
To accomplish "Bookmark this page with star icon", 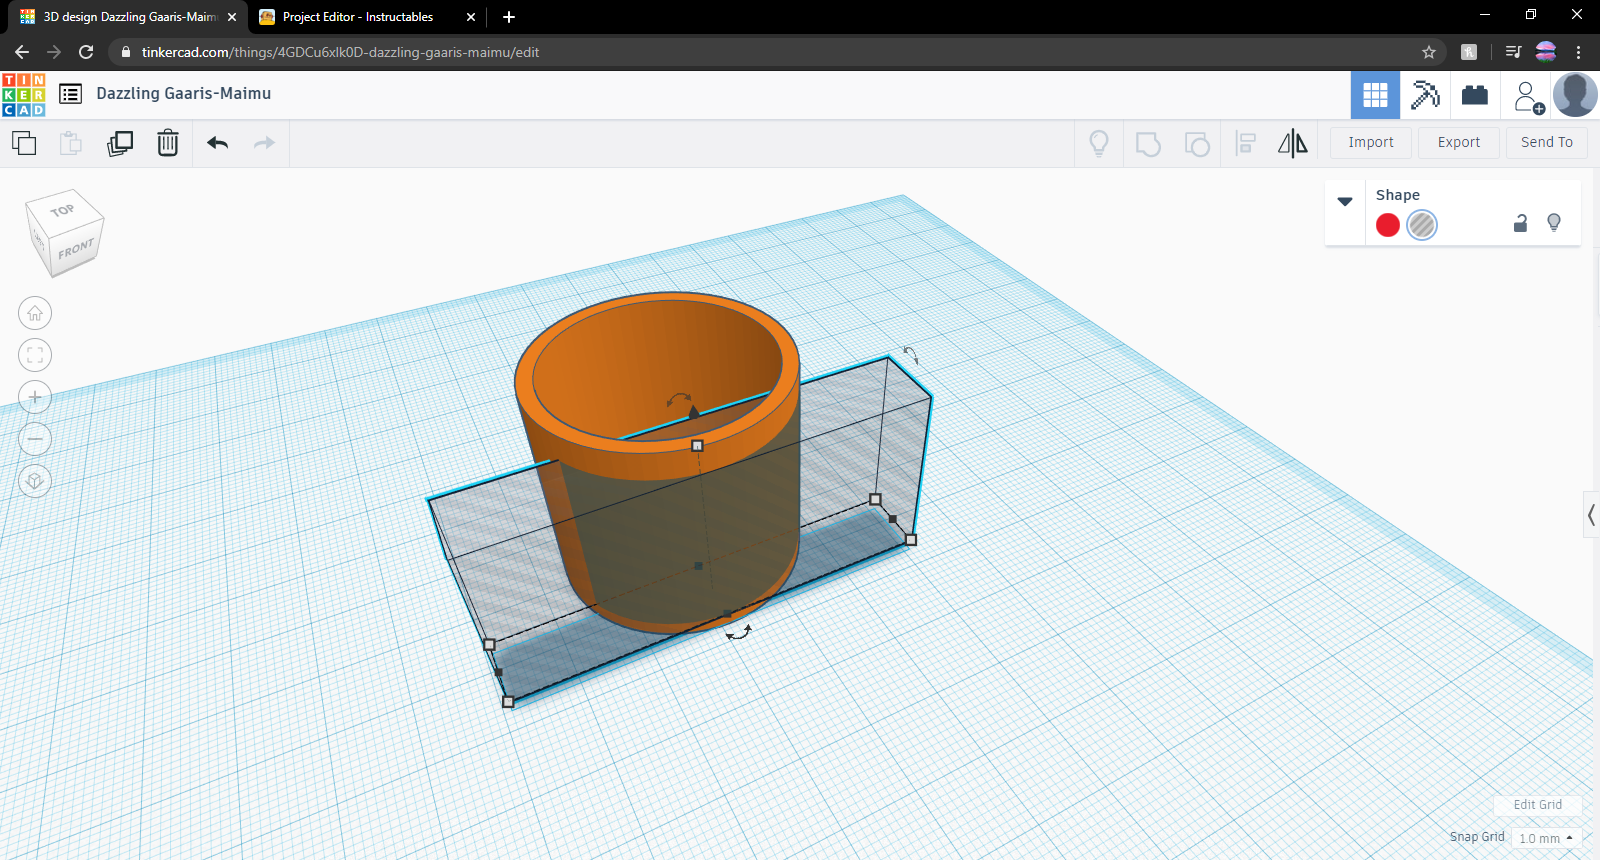I will [x=1429, y=52].
